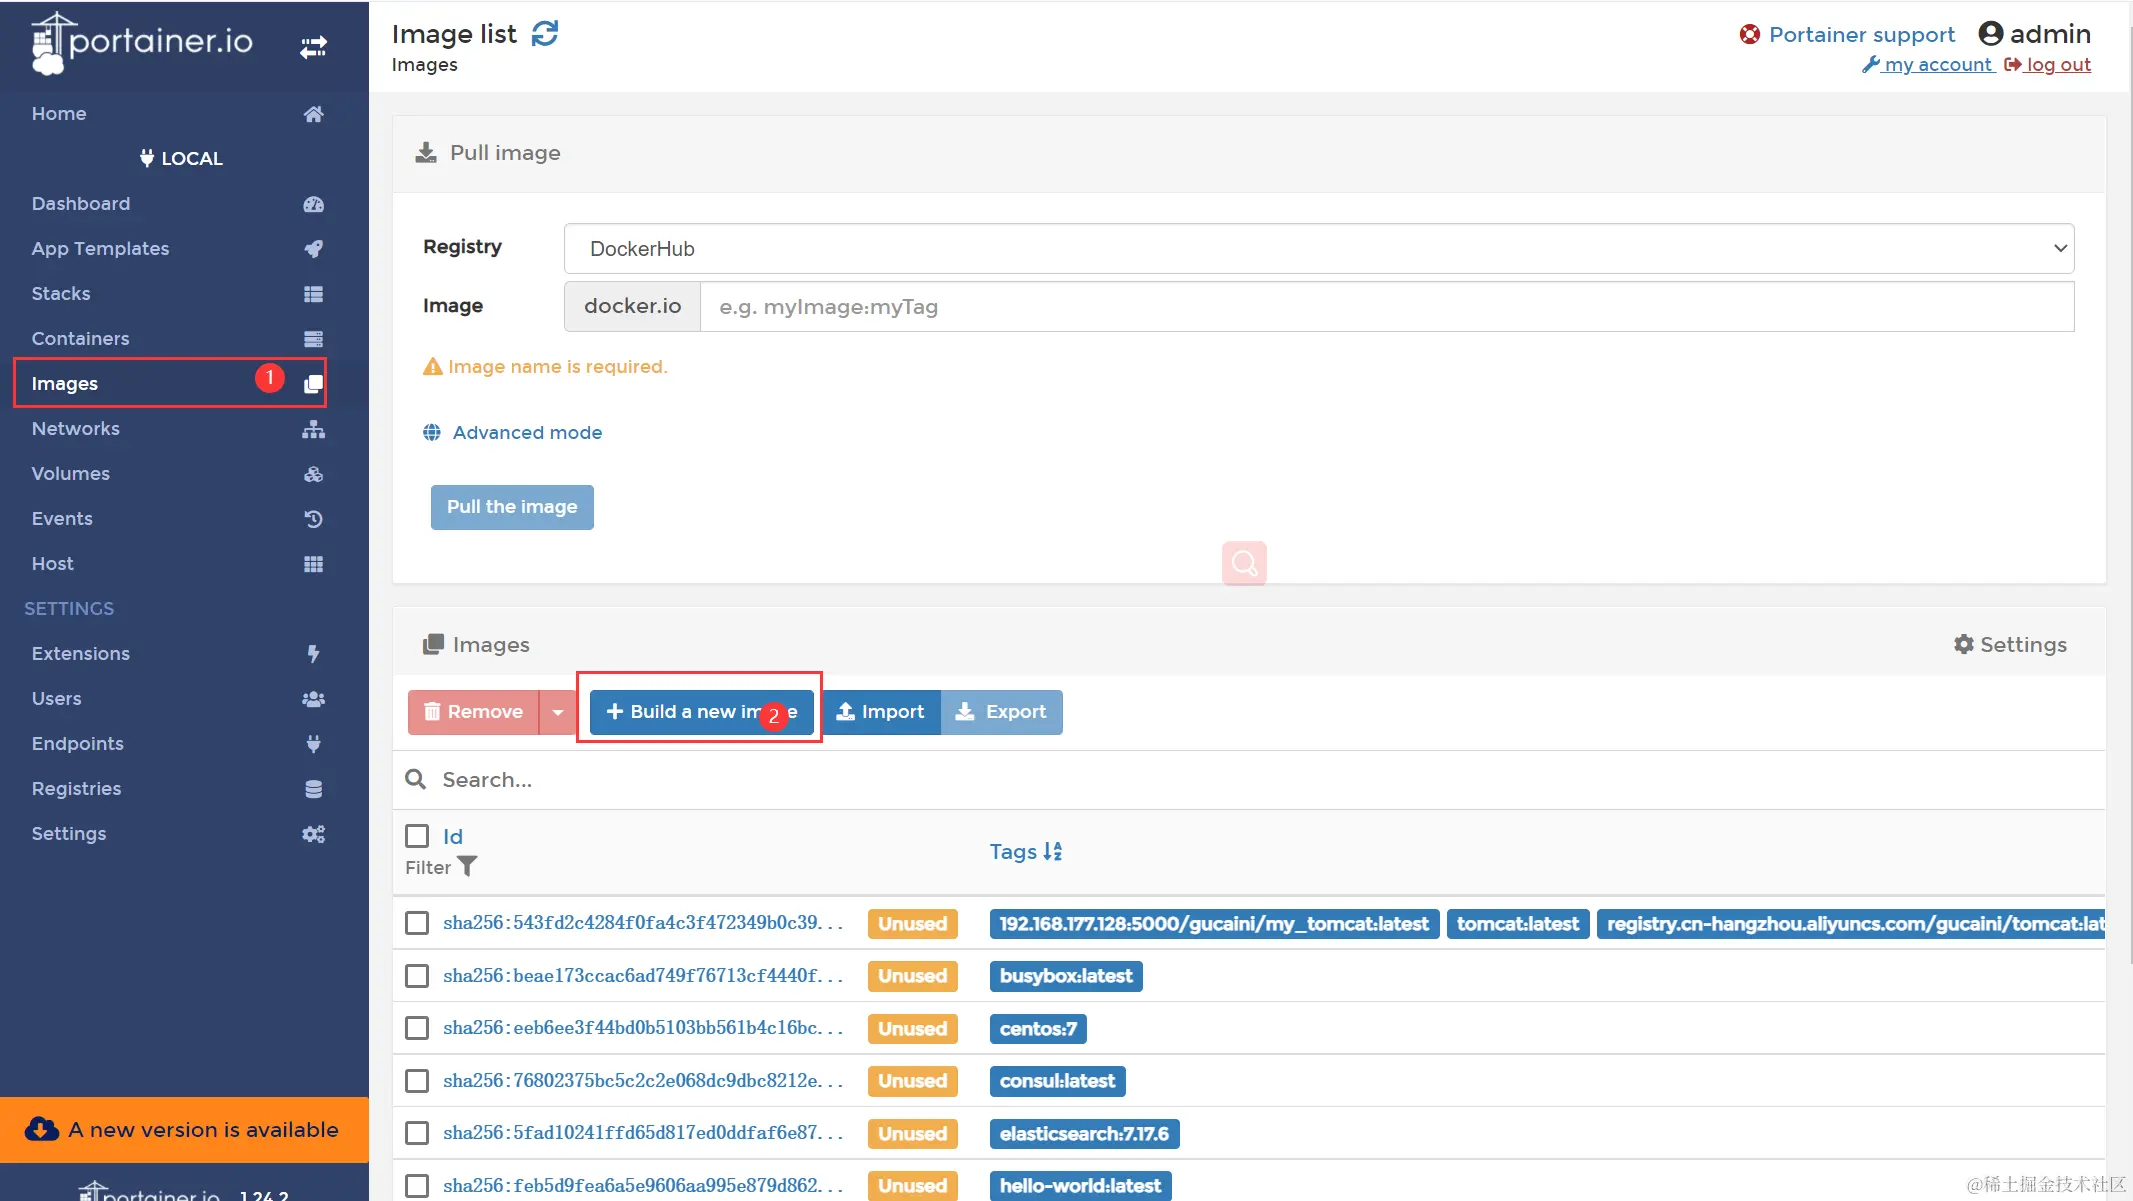Viewport: 2133px width, 1201px height.
Task: Click the Portainer support lifebuoy icon
Action: click(1749, 35)
